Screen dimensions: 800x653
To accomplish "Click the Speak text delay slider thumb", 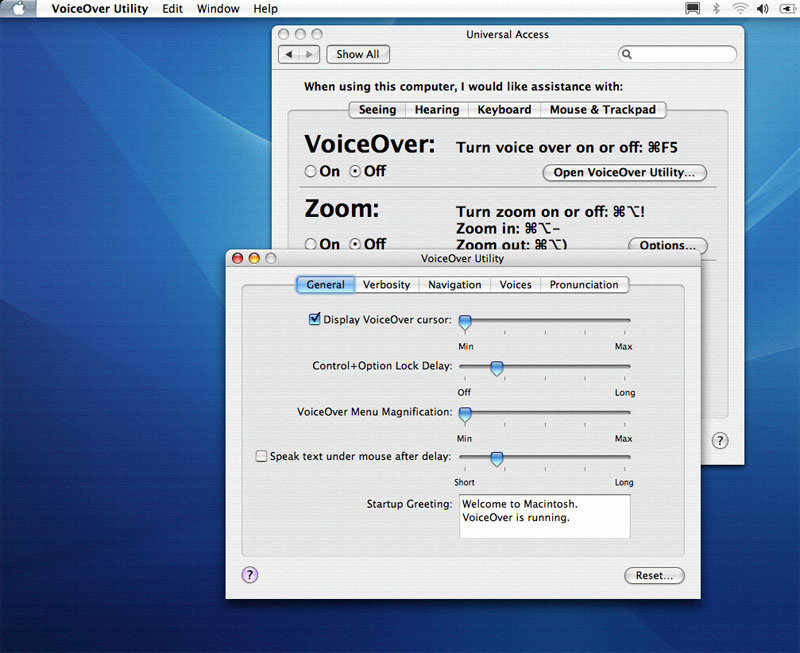I will click(496, 459).
